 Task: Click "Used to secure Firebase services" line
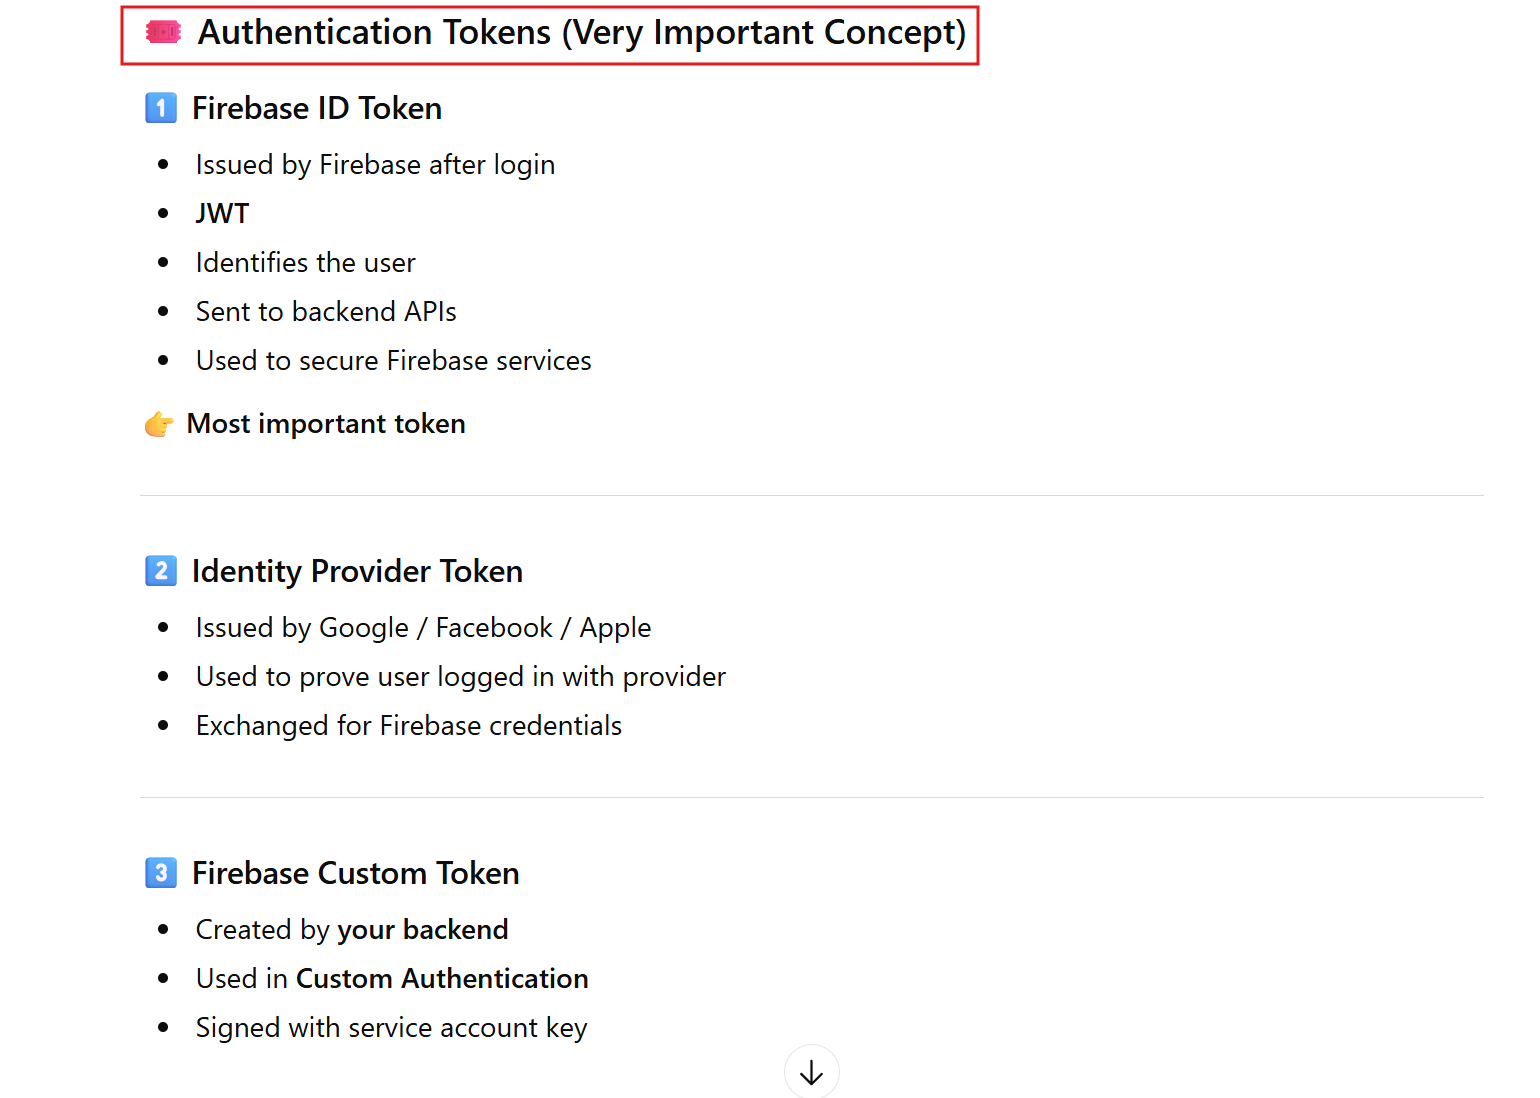(x=393, y=361)
